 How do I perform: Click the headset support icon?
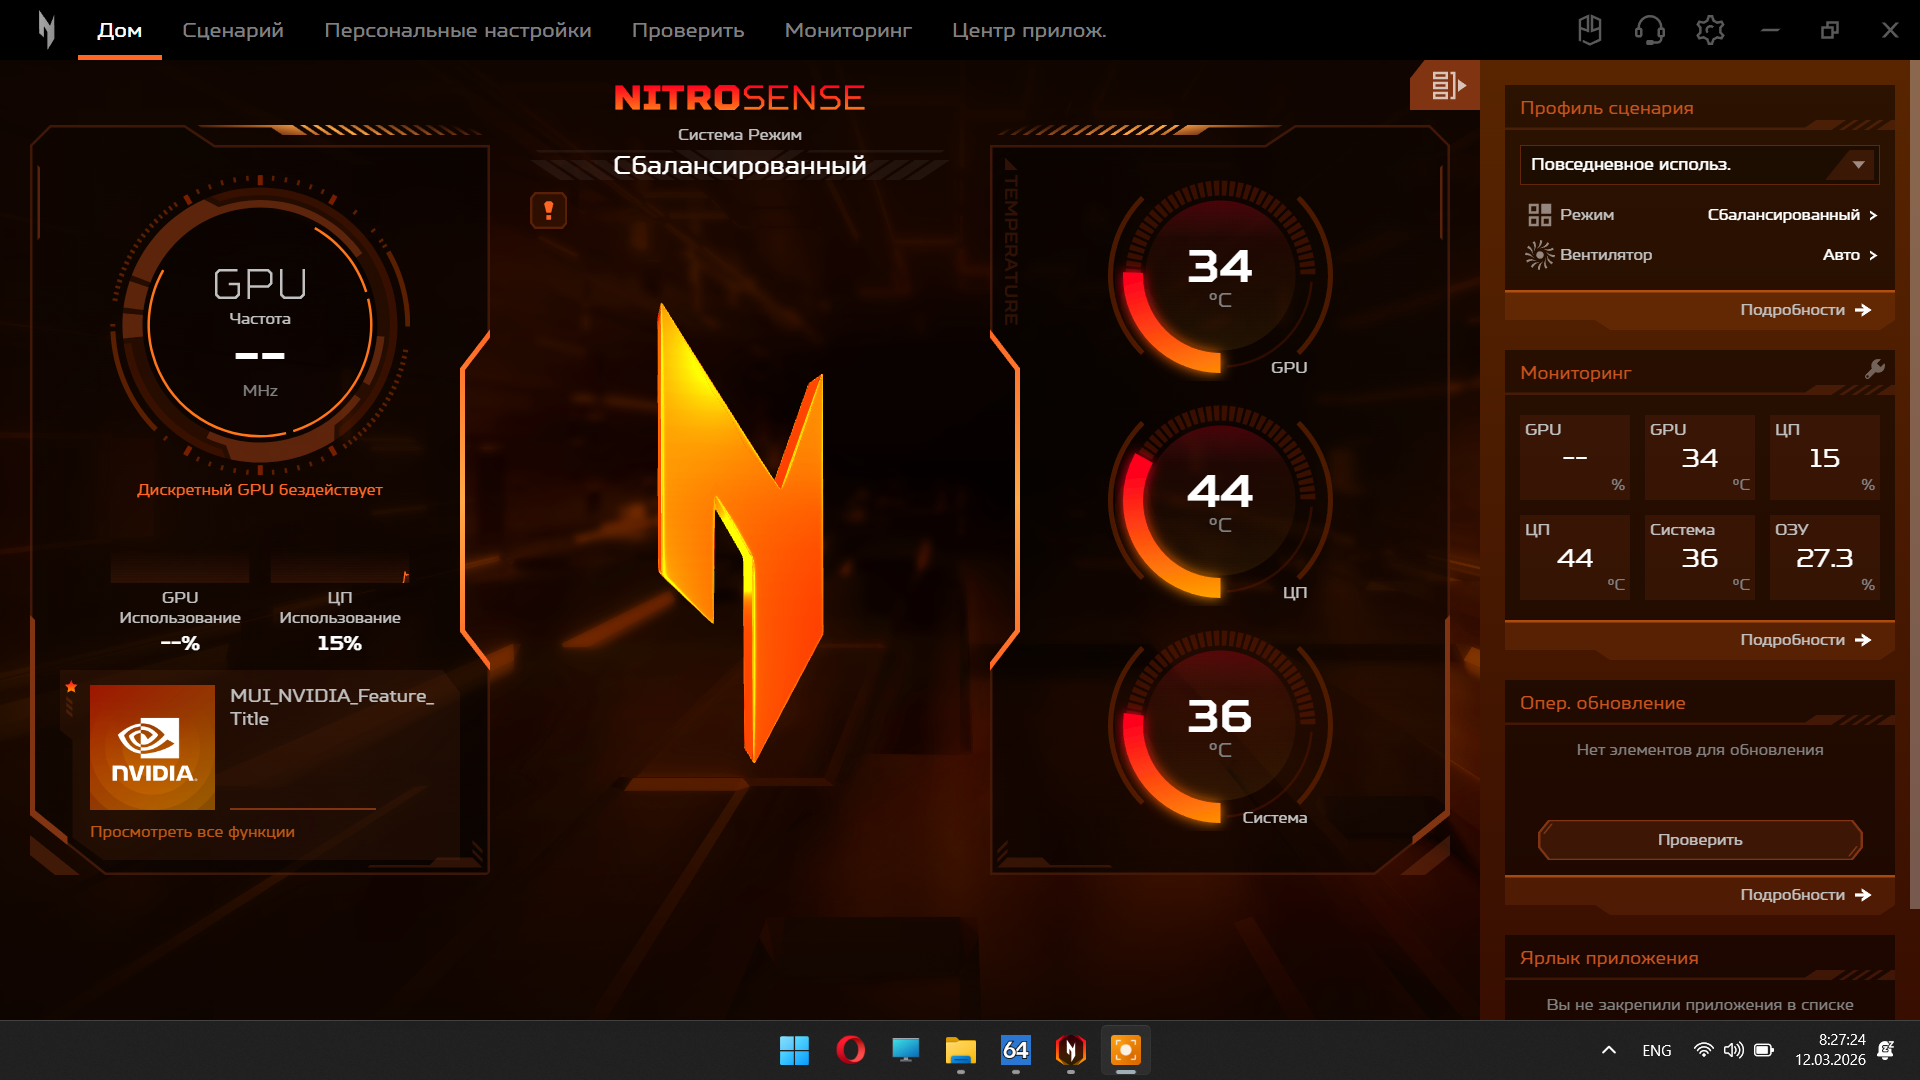[1649, 30]
